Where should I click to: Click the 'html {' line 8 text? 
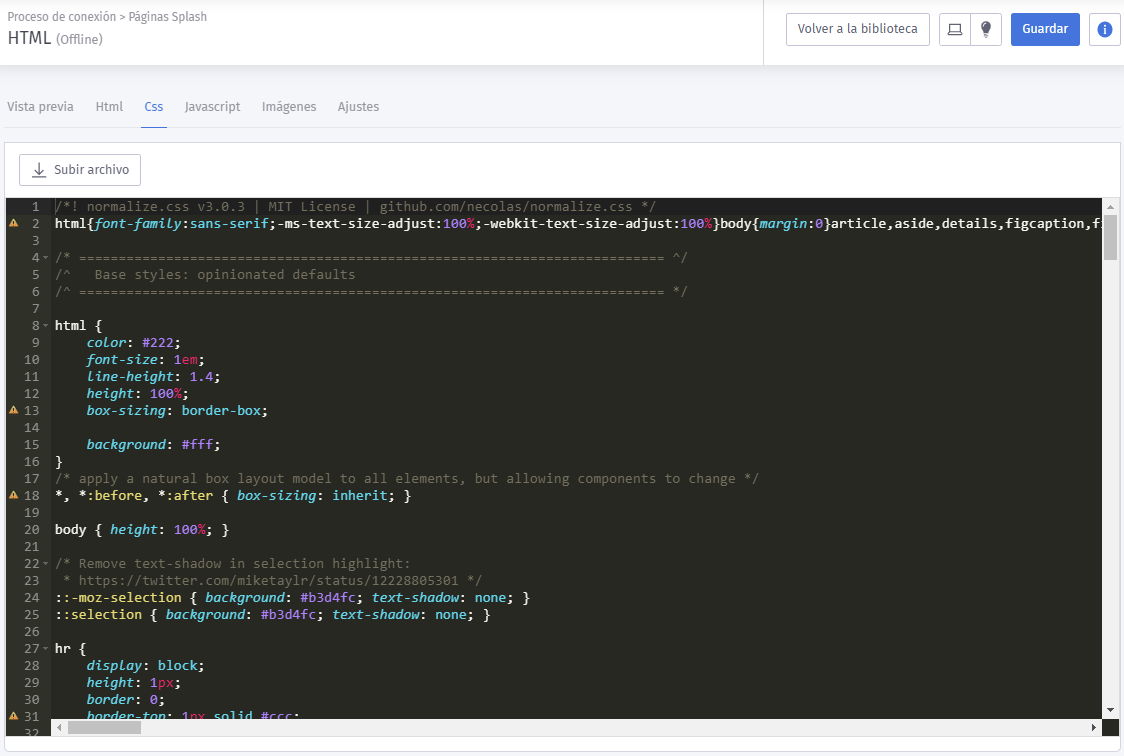click(x=78, y=326)
